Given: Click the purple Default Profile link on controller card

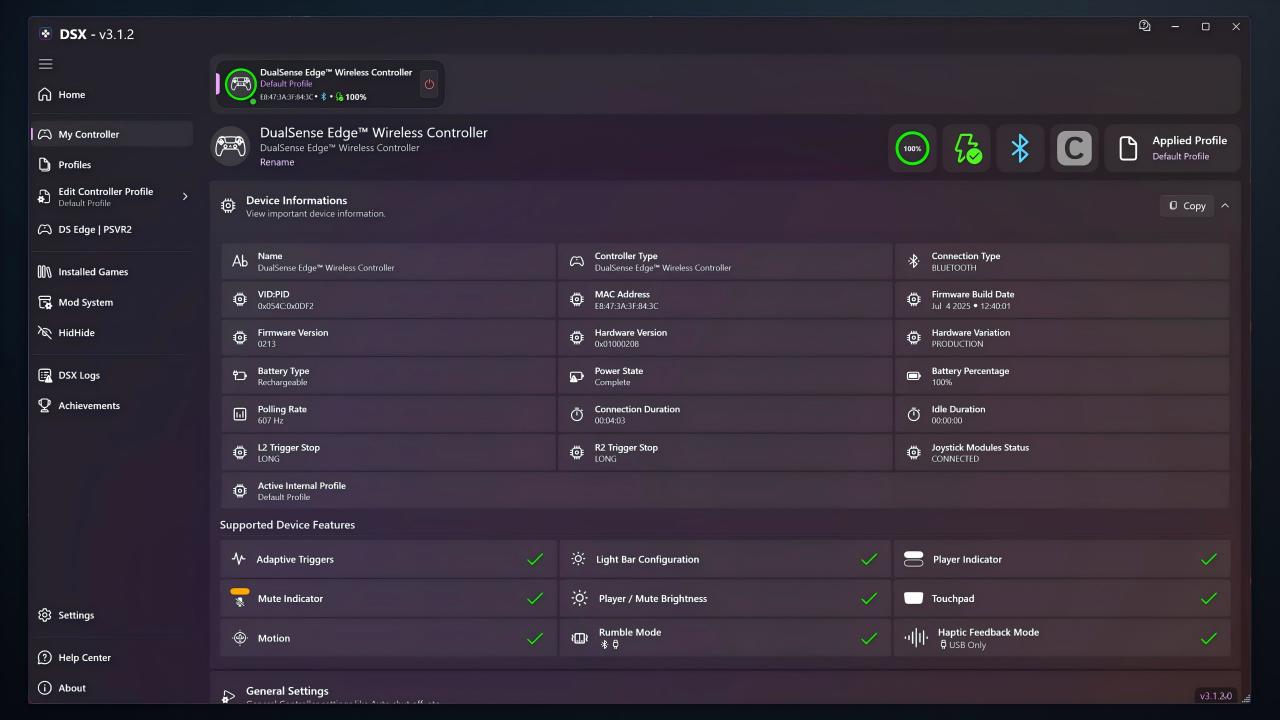Looking at the screenshot, I should (x=286, y=84).
